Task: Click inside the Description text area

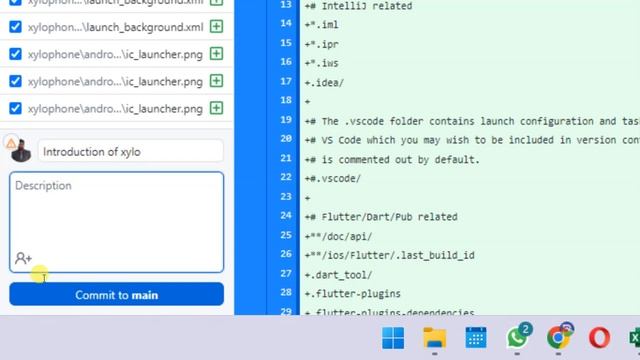Action: tap(117, 222)
